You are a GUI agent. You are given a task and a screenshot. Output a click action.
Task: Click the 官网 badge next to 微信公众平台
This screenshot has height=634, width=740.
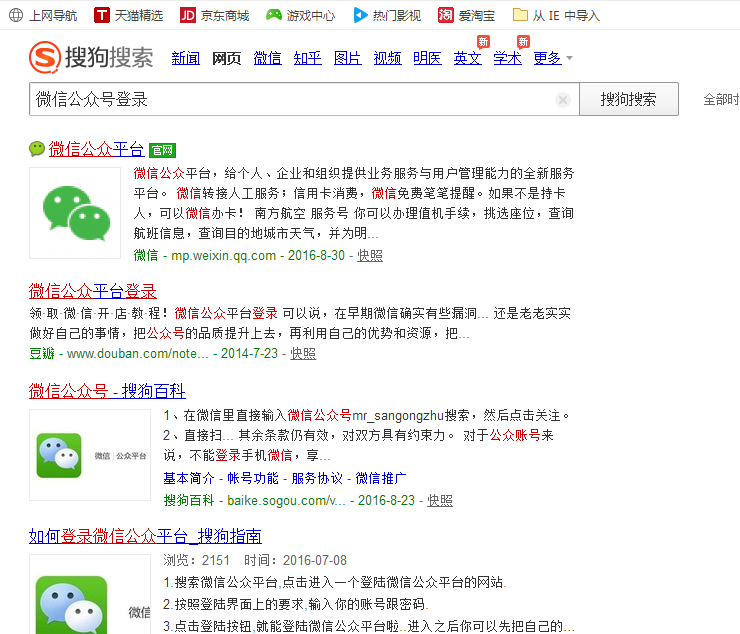tap(162, 150)
